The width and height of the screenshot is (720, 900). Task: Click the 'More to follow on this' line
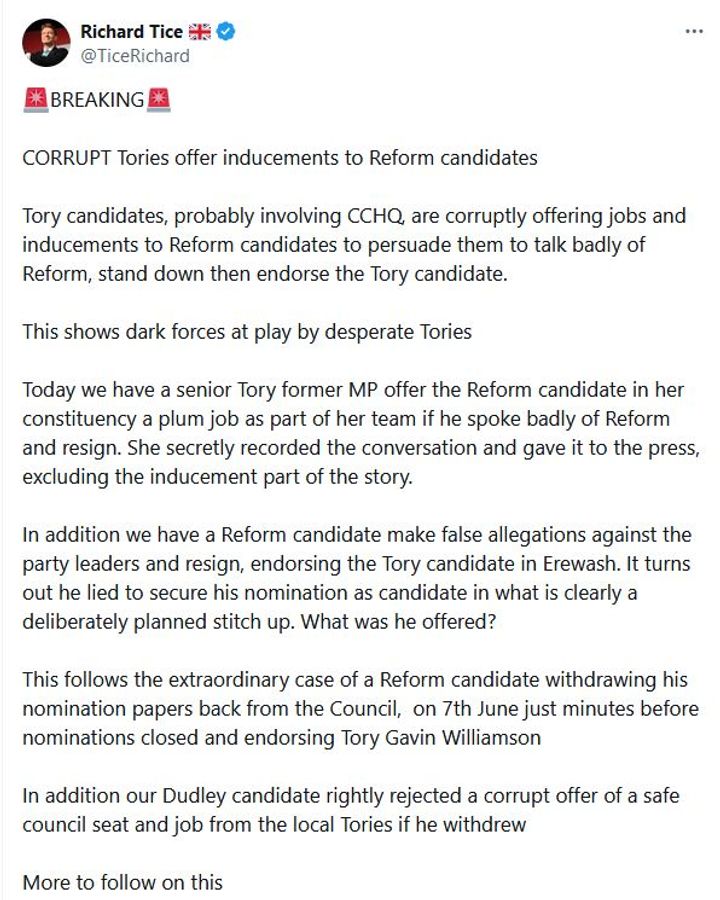[122, 883]
